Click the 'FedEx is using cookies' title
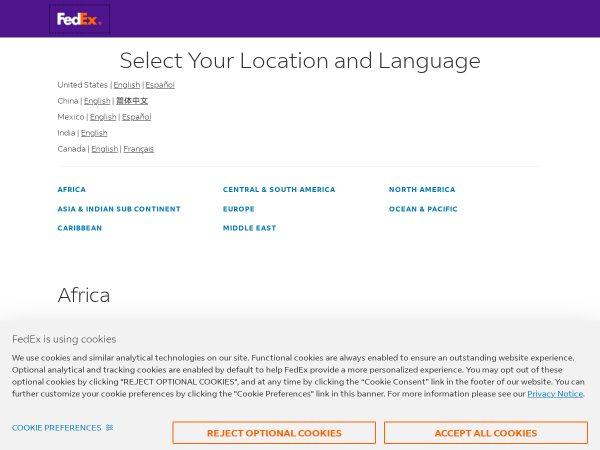This screenshot has width=600, height=450. pyautogui.click(x=64, y=339)
